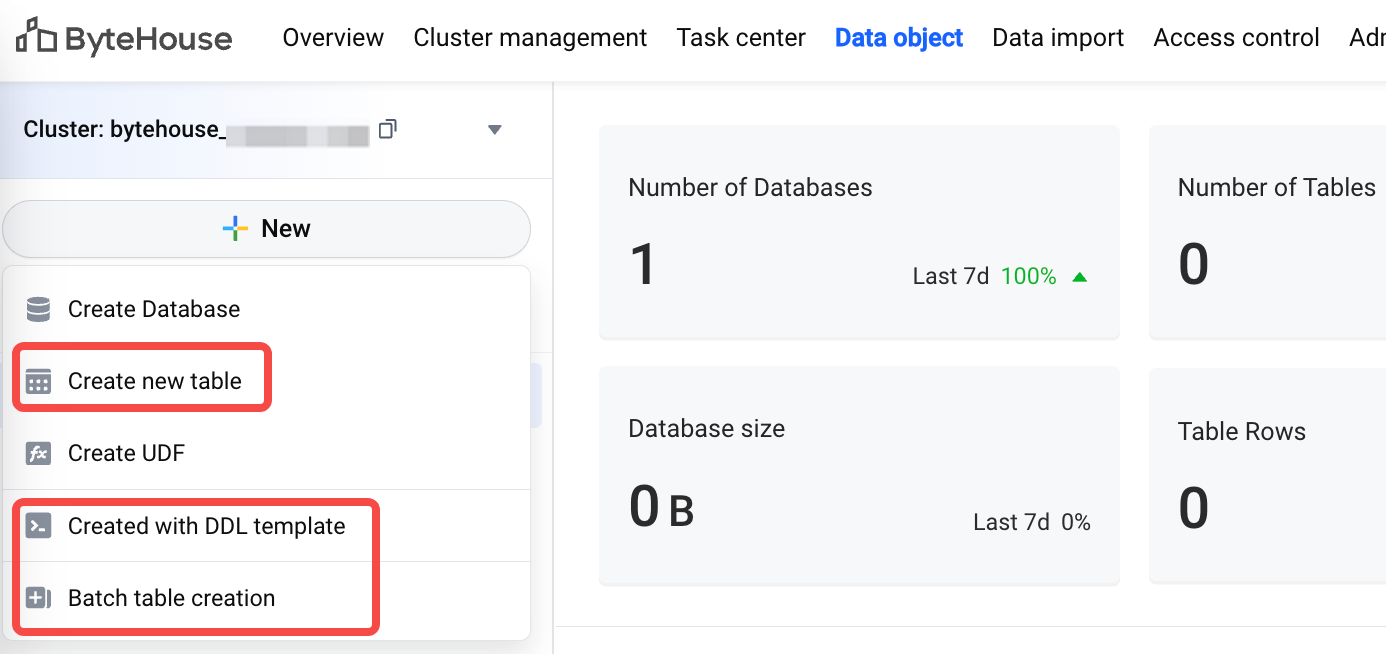Click the database cylinder icon

click(38, 309)
